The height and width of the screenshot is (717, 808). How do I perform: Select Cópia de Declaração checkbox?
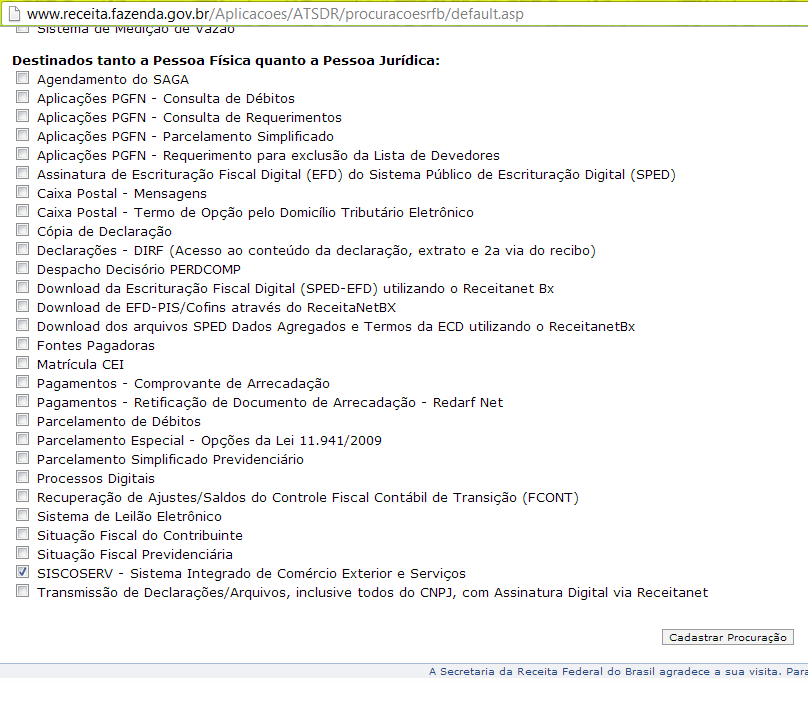pyautogui.click(x=22, y=230)
